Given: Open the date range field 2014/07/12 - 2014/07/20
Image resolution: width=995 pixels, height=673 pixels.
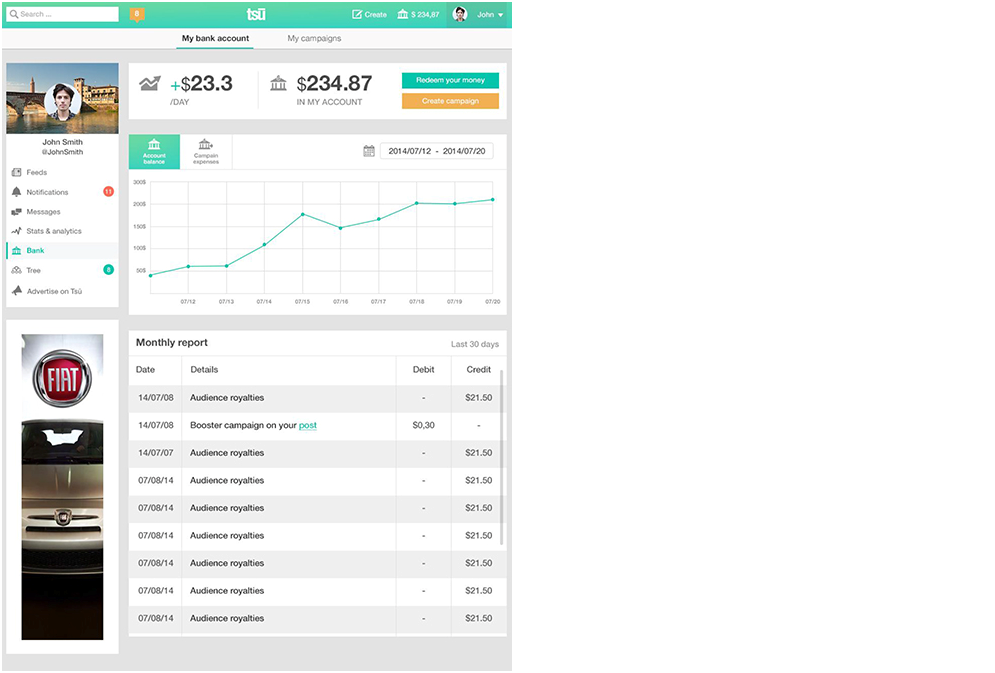Looking at the screenshot, I should pyautogui.click(x=437, y=151).
